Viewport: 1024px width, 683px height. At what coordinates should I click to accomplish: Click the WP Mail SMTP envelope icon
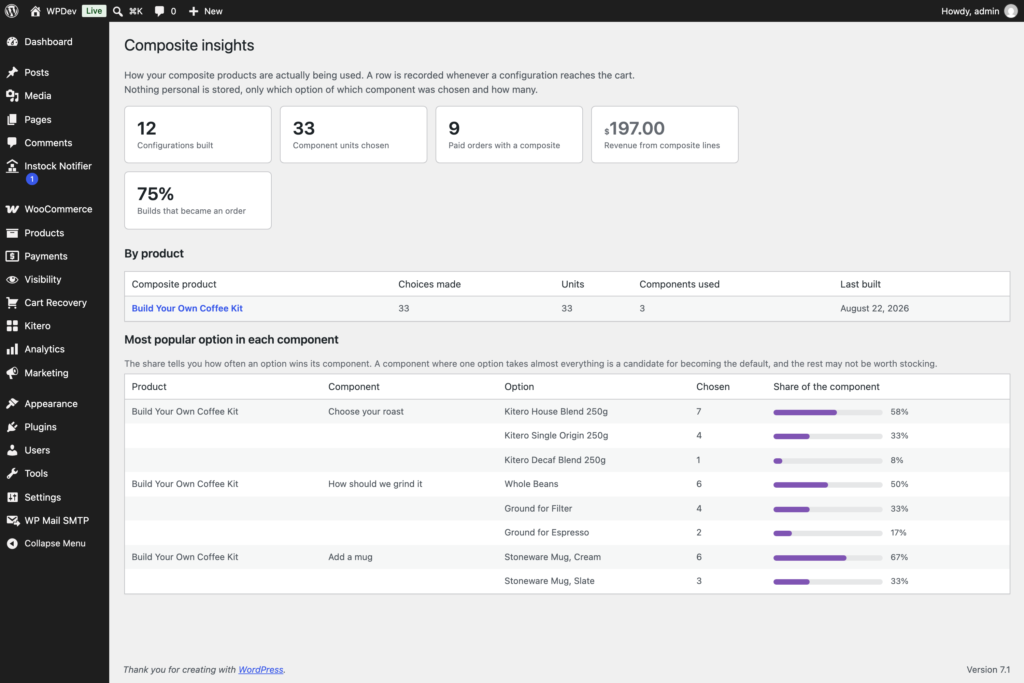click(12, 520)
